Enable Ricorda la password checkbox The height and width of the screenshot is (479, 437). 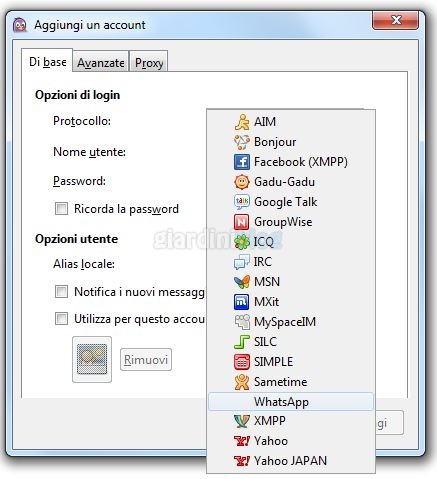click(x=61, y=209)
